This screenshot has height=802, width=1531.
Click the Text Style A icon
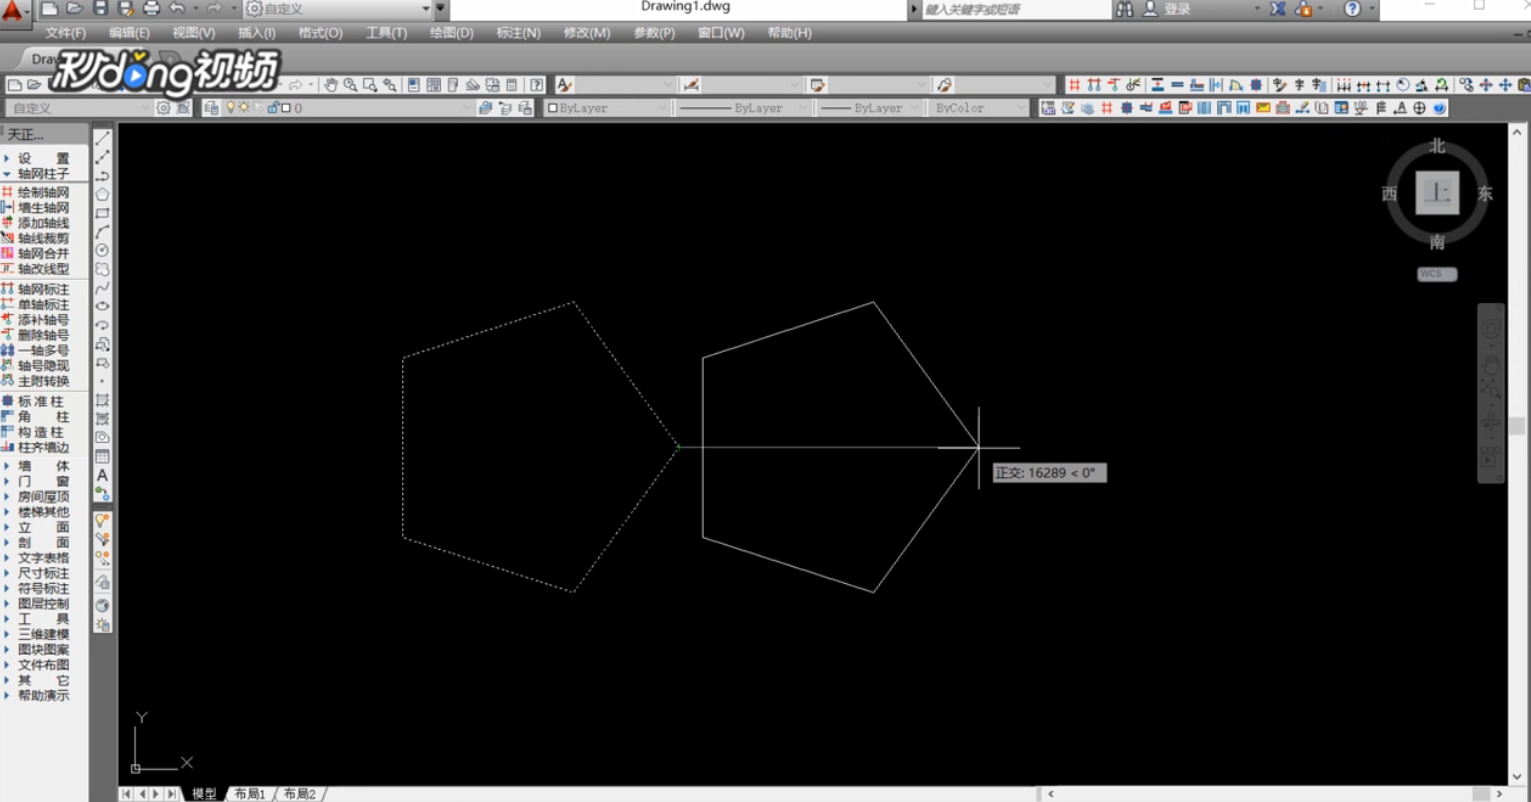tap(565, 85)
